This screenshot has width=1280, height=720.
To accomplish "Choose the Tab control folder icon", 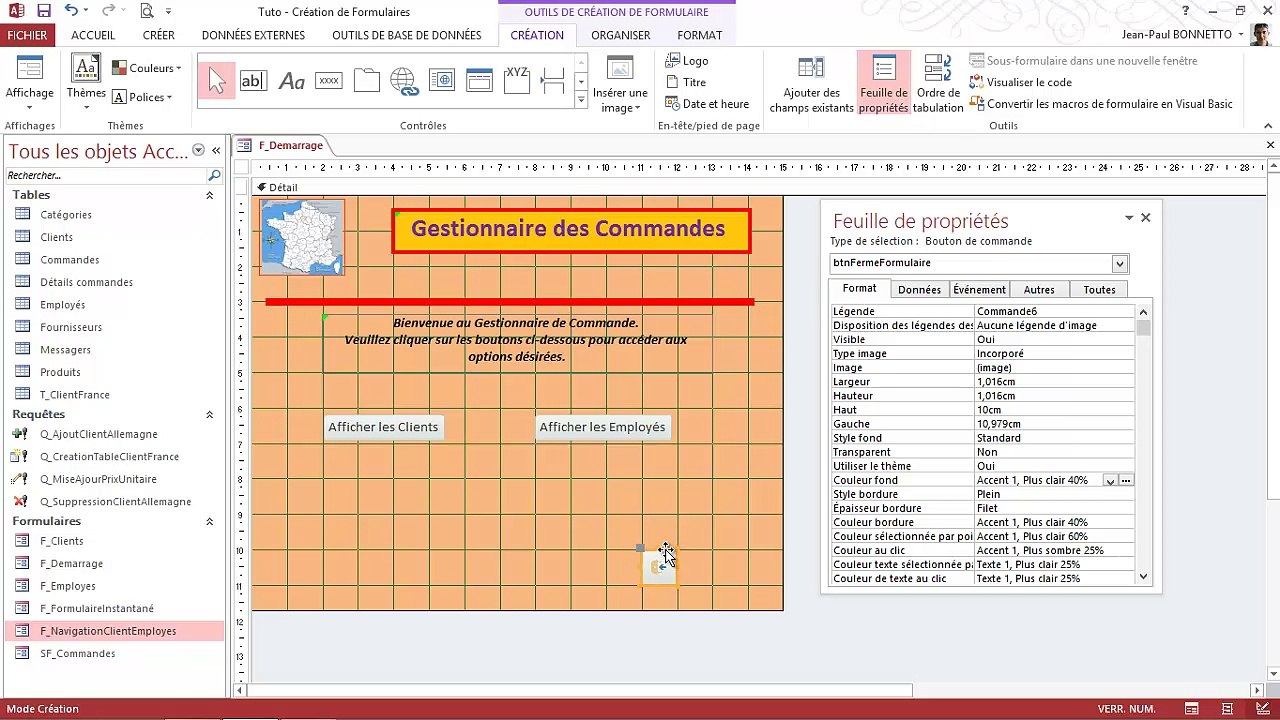I will pos(366,81).
